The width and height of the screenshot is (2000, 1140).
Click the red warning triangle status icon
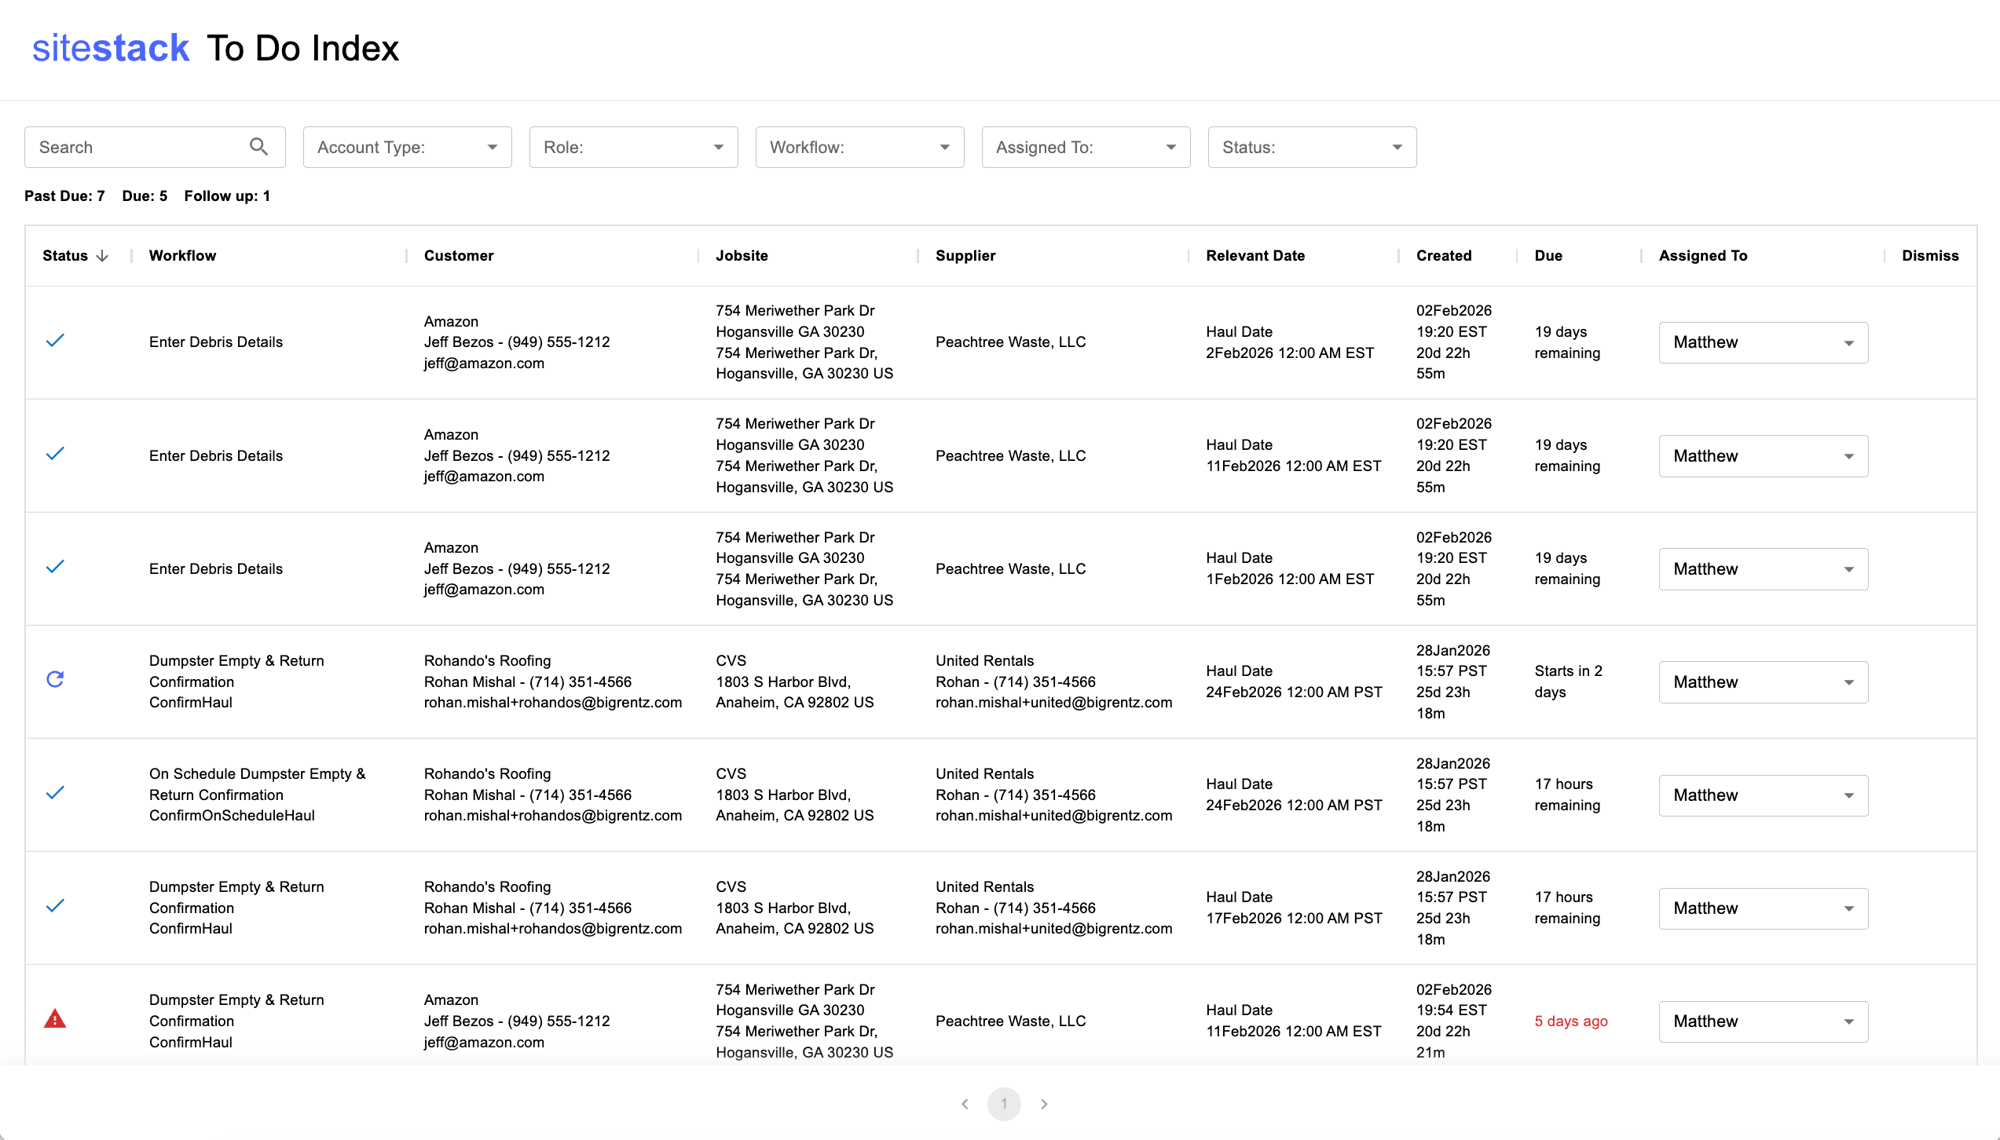pyautogui.click(x=55, y=1019)
